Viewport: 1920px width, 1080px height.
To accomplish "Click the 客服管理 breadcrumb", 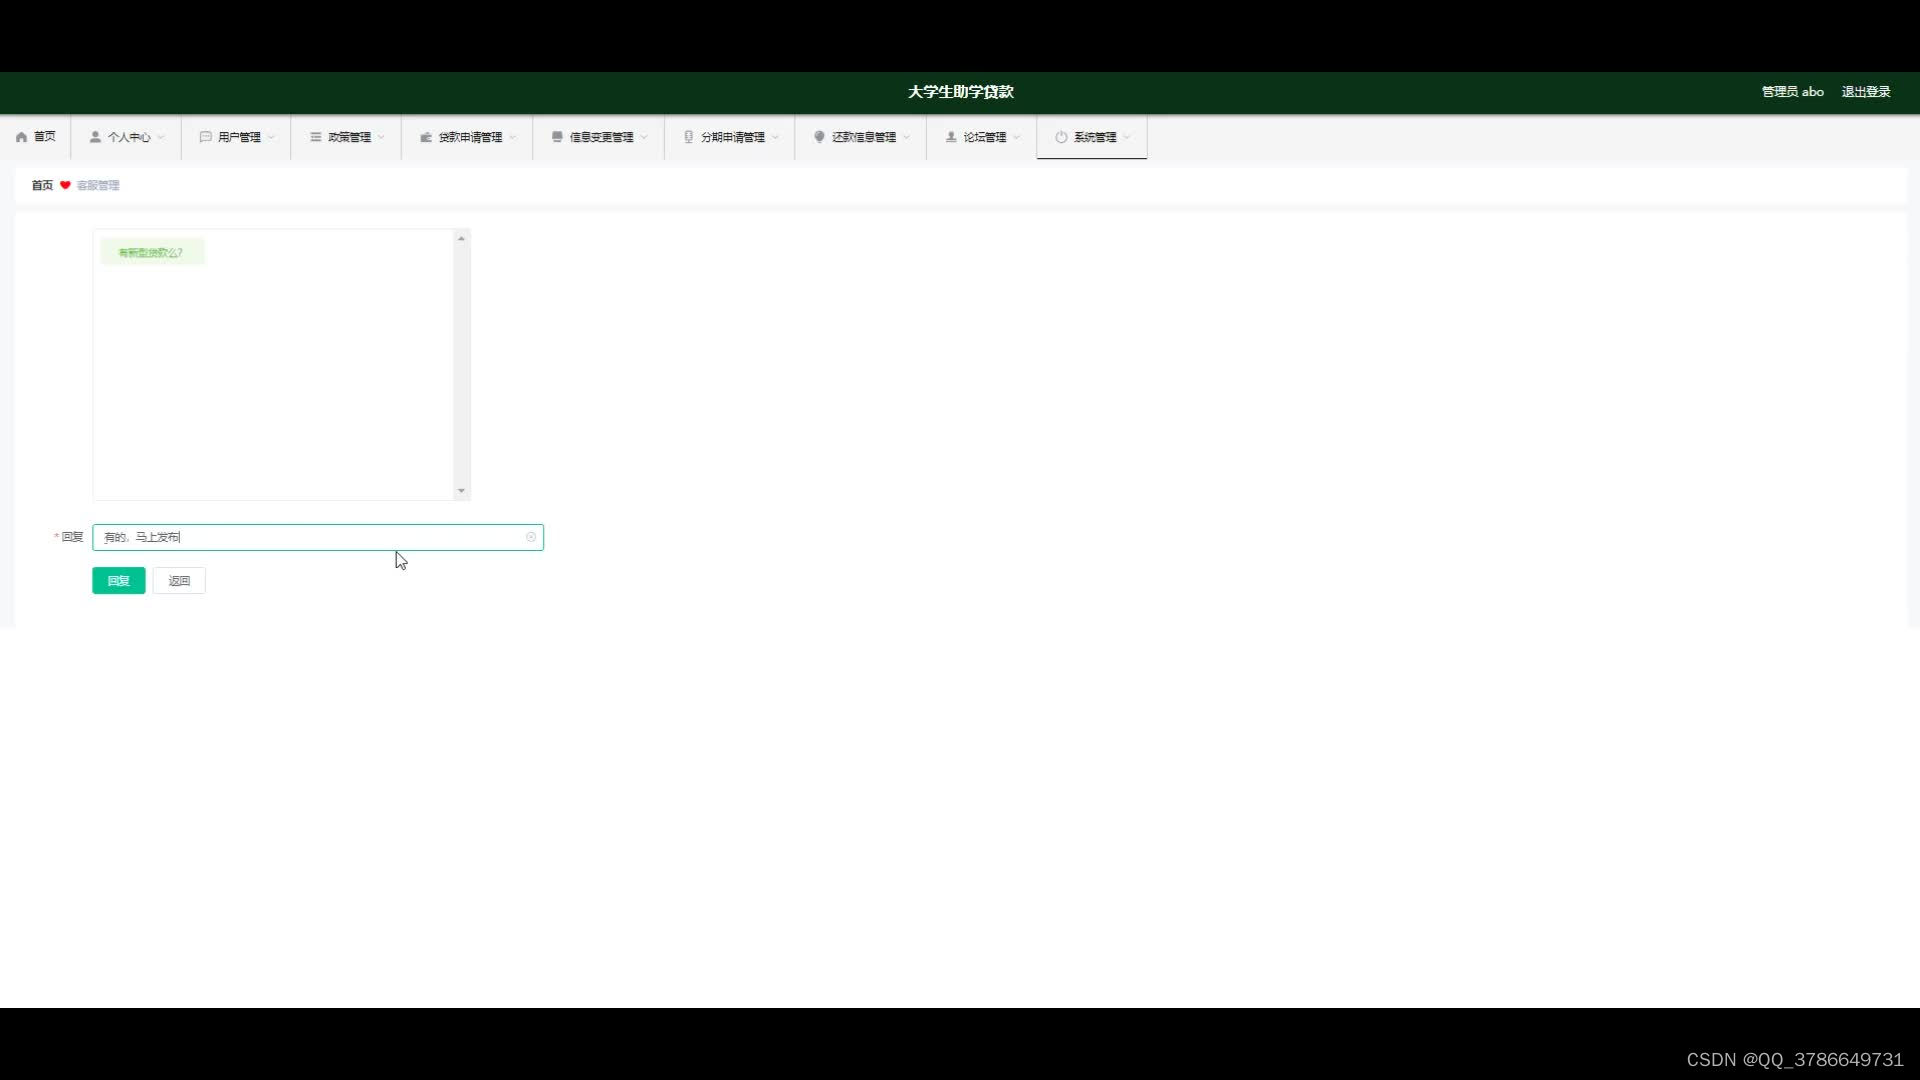I will [98, 185].
